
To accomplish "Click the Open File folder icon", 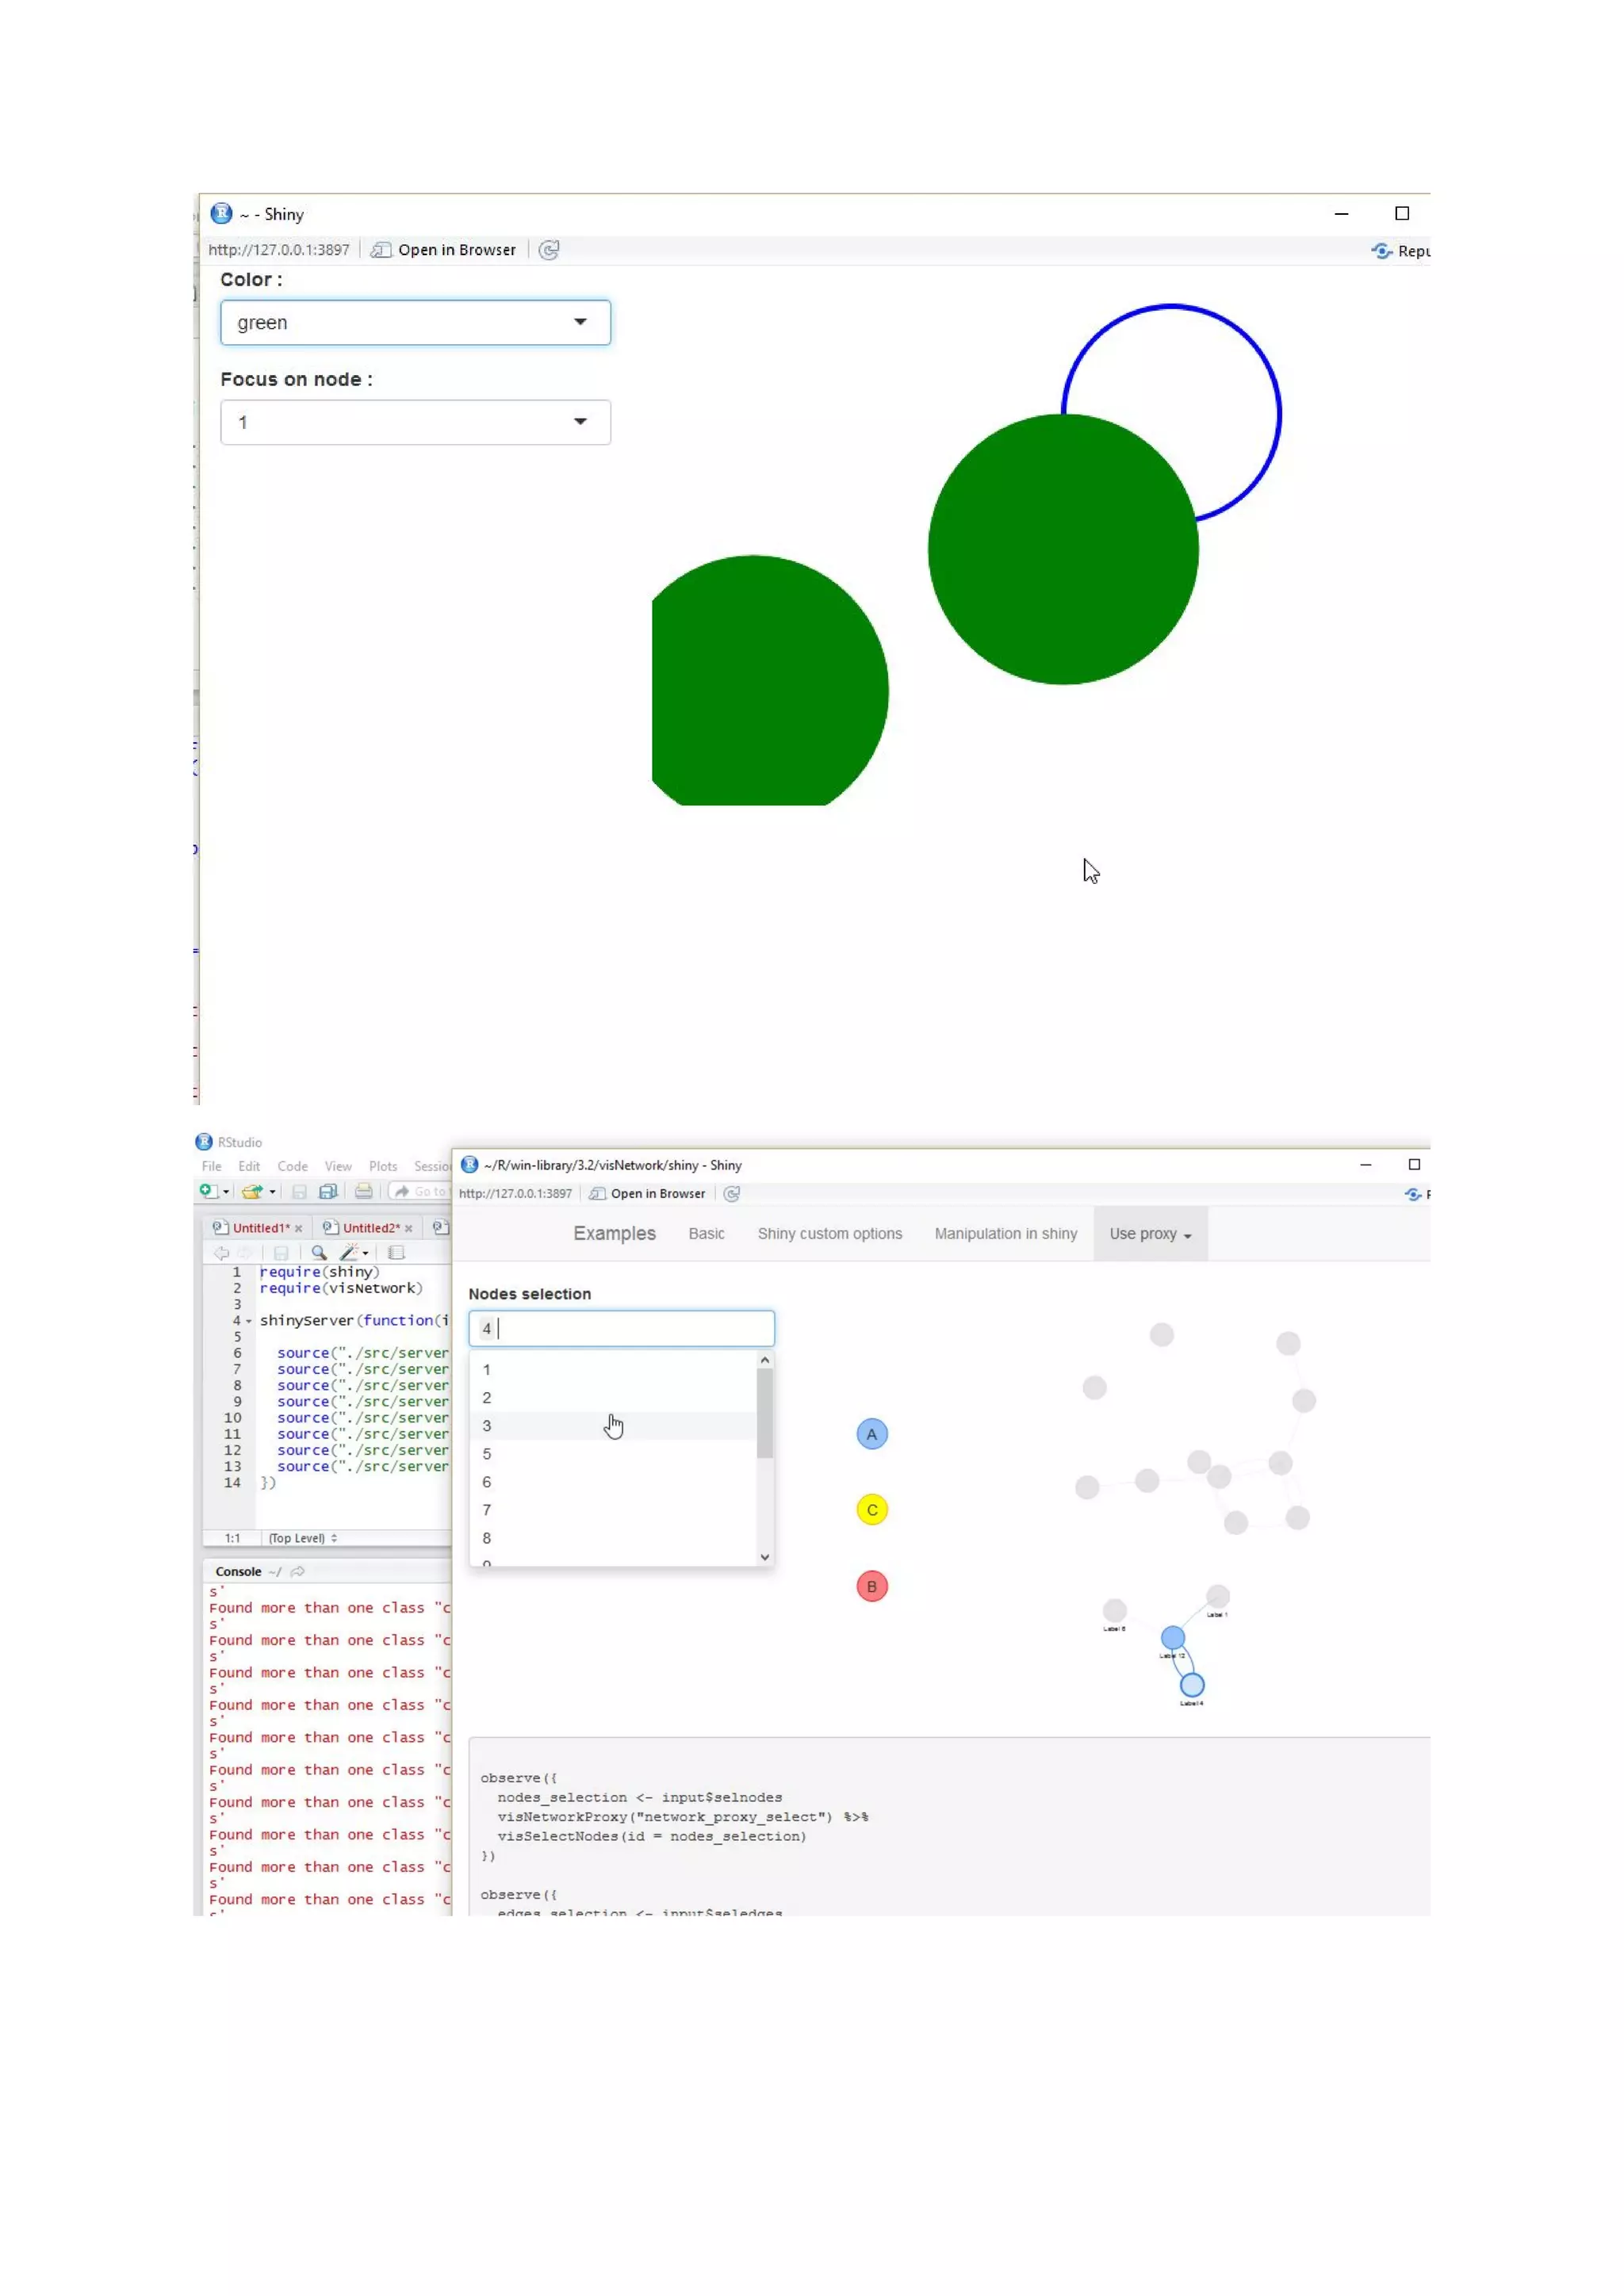I will tap(252, 1191).
